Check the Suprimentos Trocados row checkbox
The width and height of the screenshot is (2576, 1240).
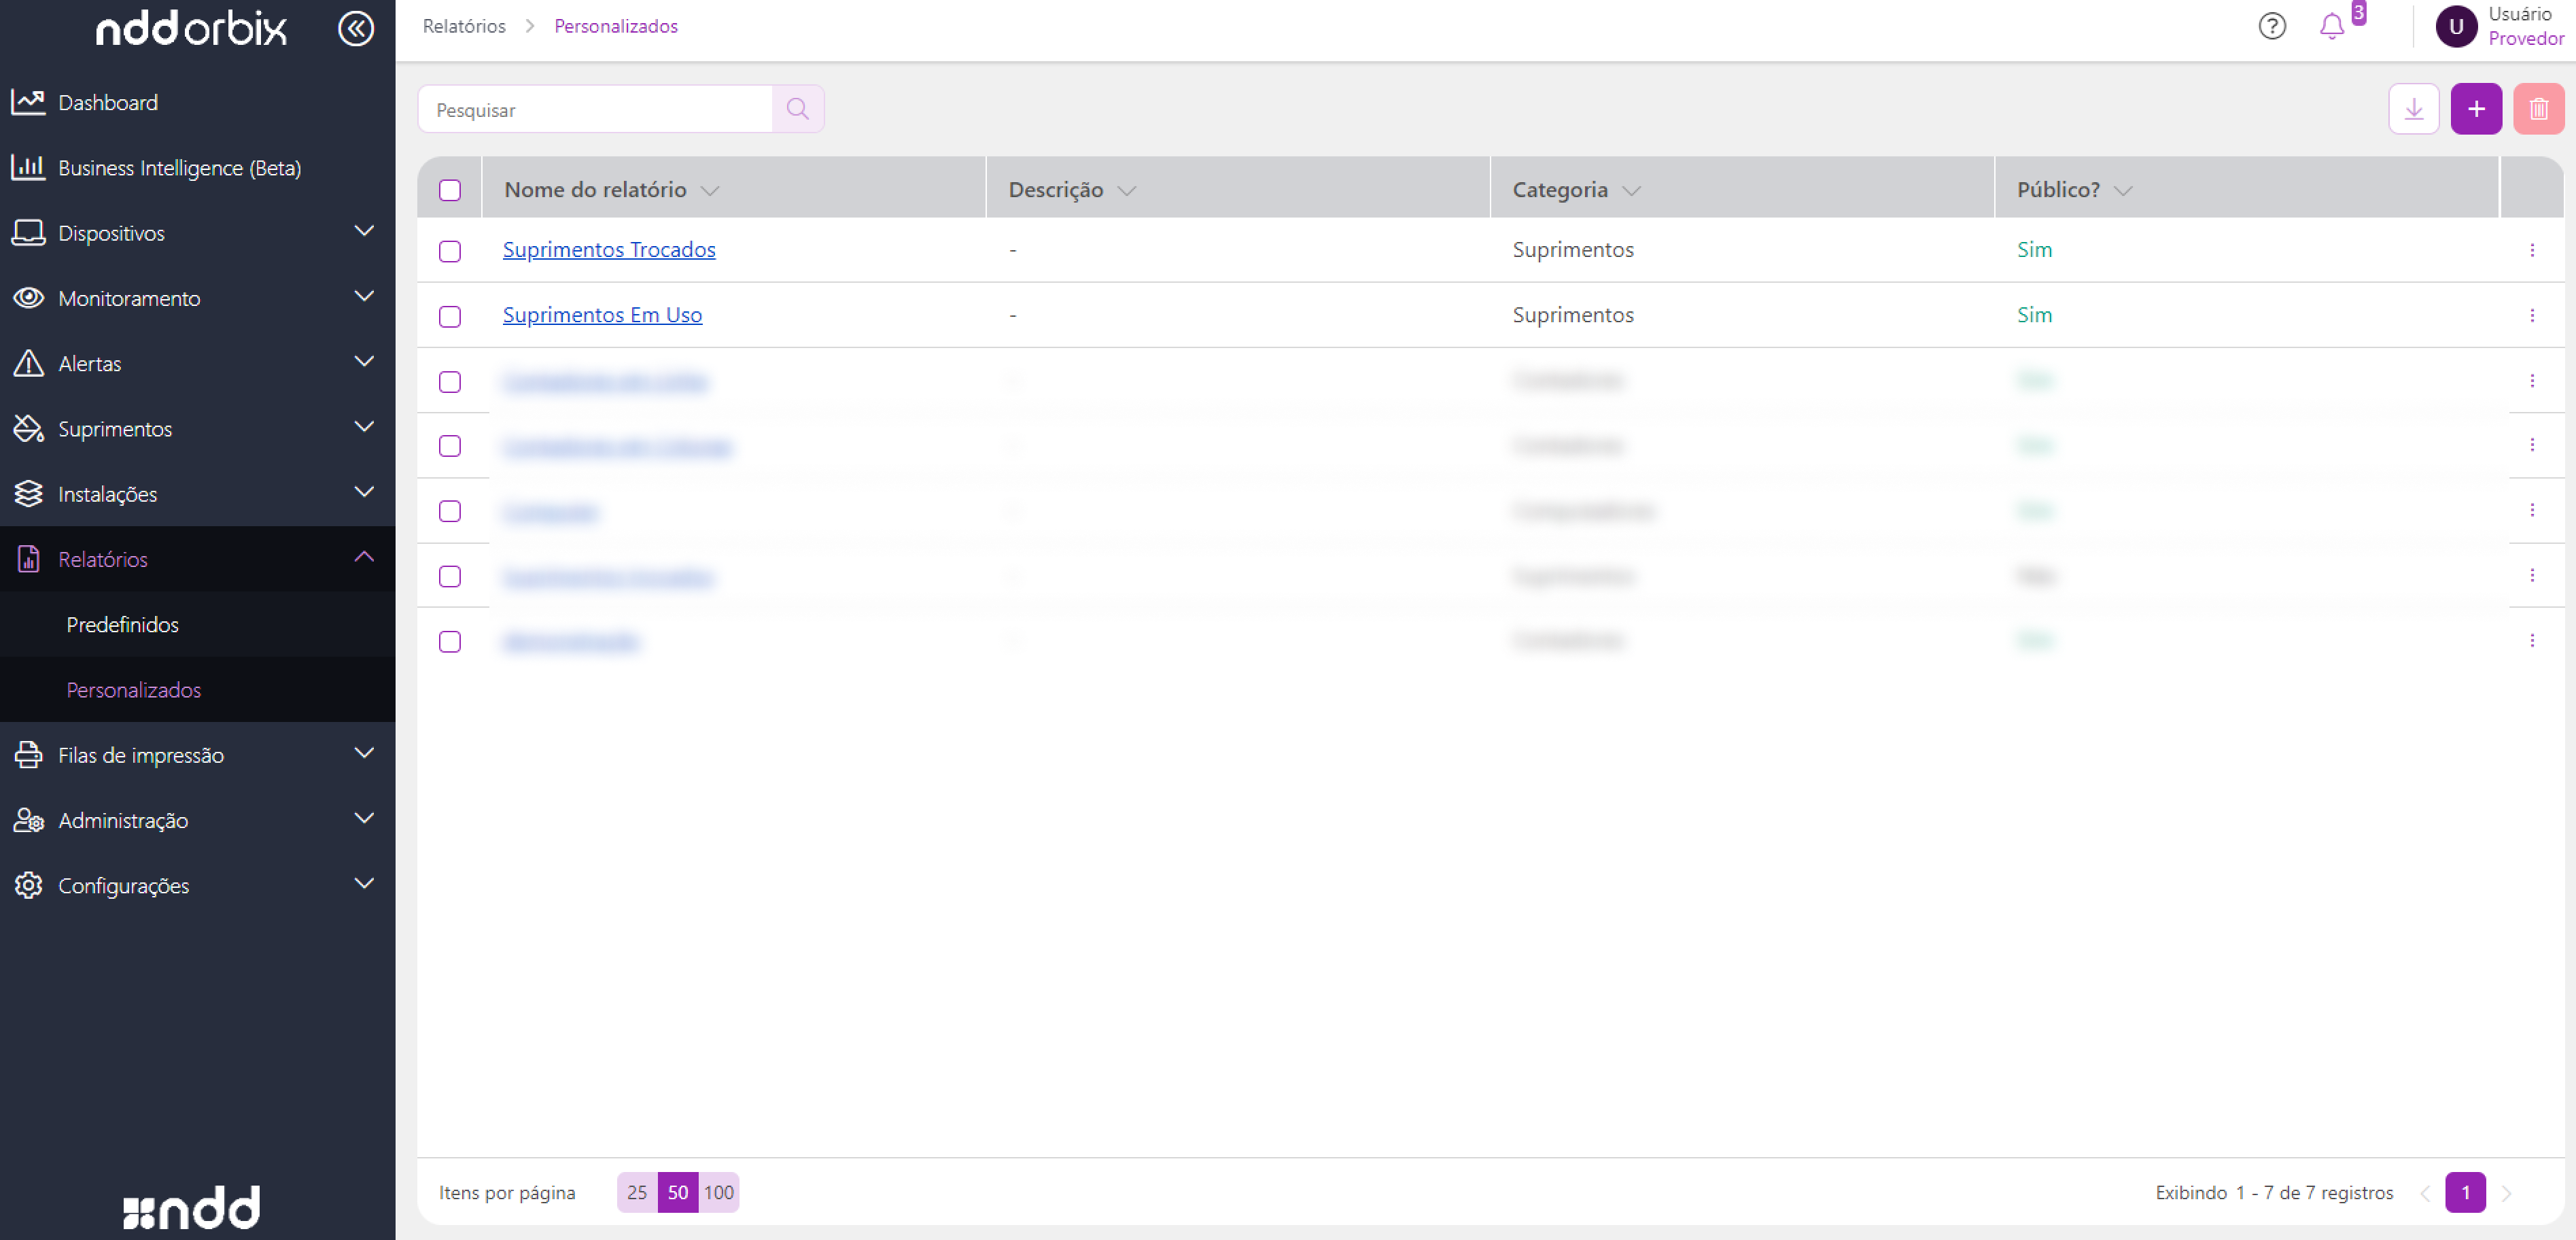450,251
